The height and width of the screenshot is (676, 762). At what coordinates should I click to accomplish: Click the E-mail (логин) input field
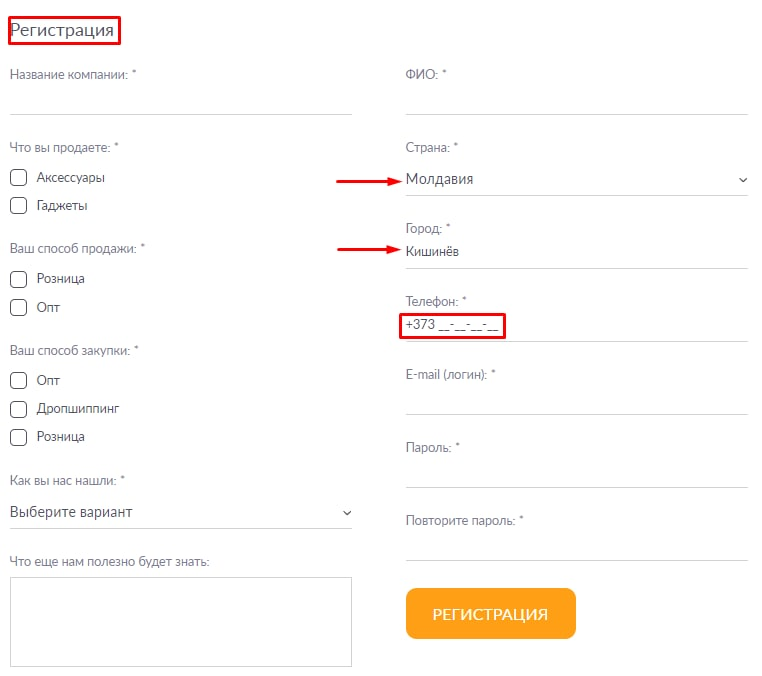pyautogui.click(x=576, y=400)
